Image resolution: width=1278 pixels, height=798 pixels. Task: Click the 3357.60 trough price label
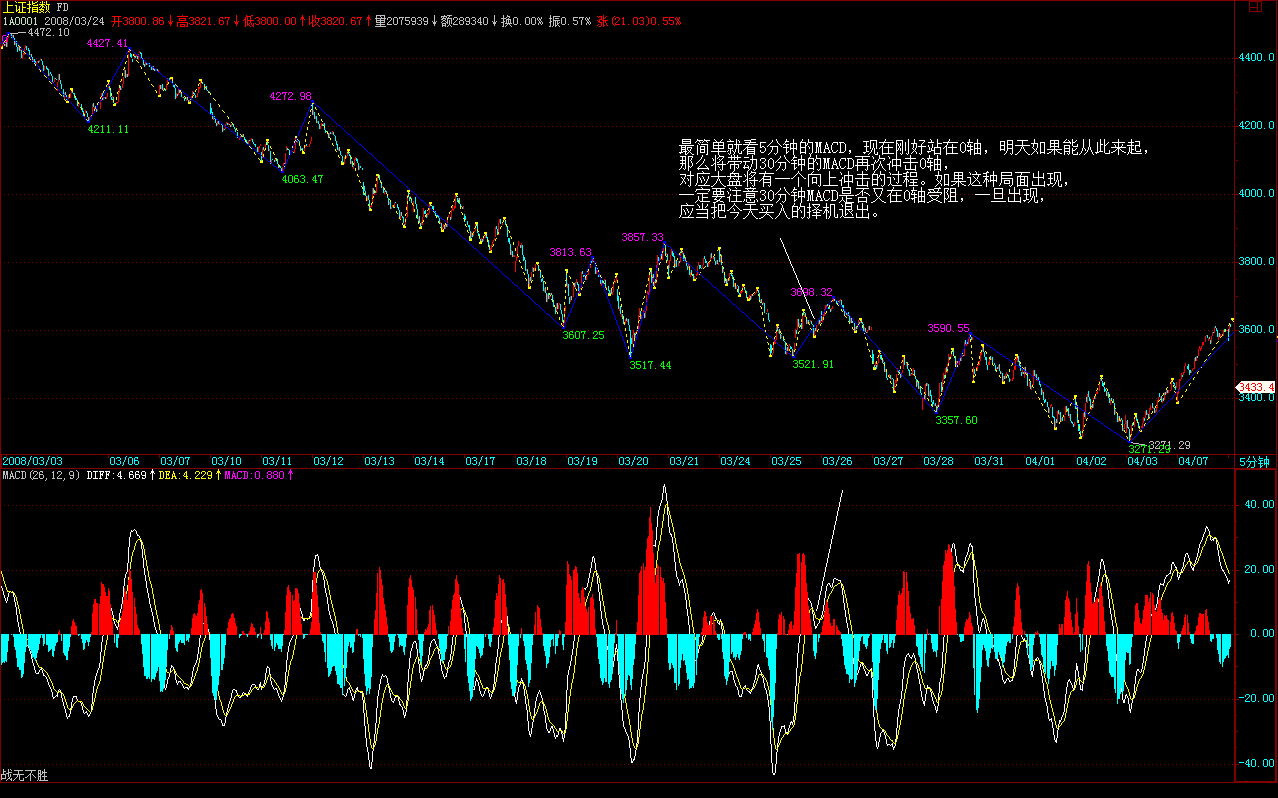[956, 420]
